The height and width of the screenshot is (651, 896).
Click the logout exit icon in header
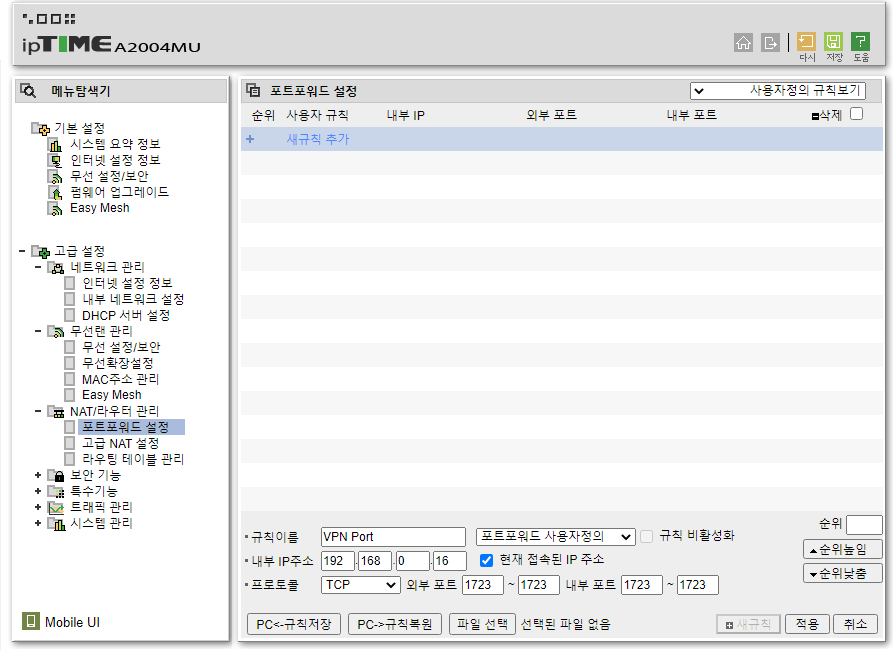click(770, 43)
